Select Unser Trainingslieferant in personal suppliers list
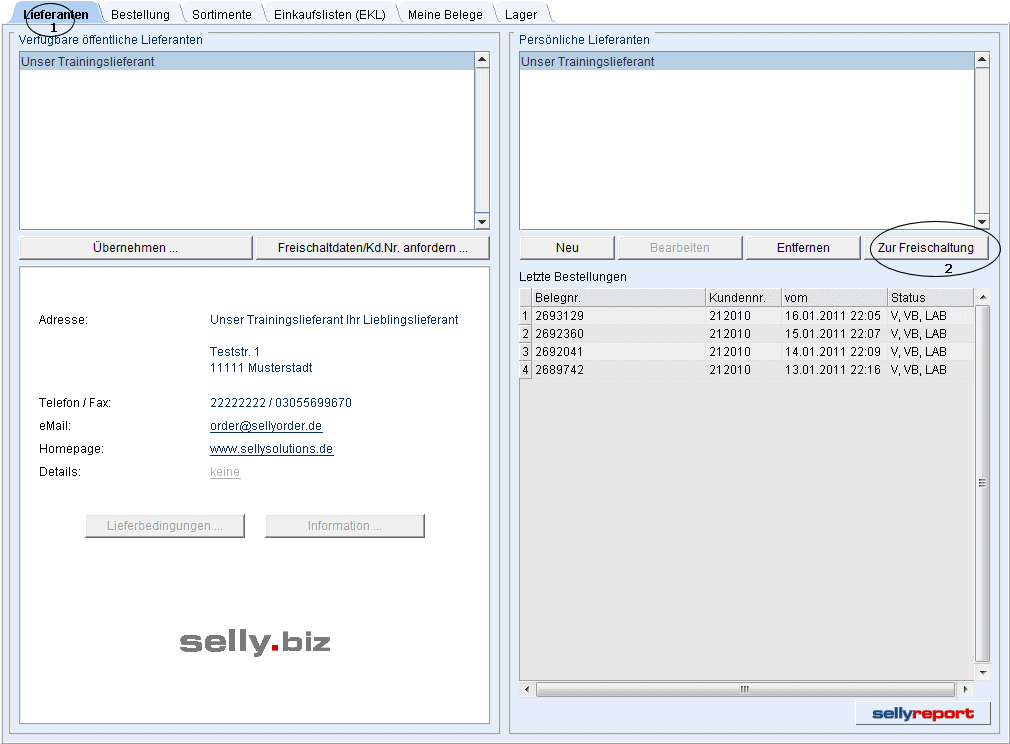 point(745,62)
